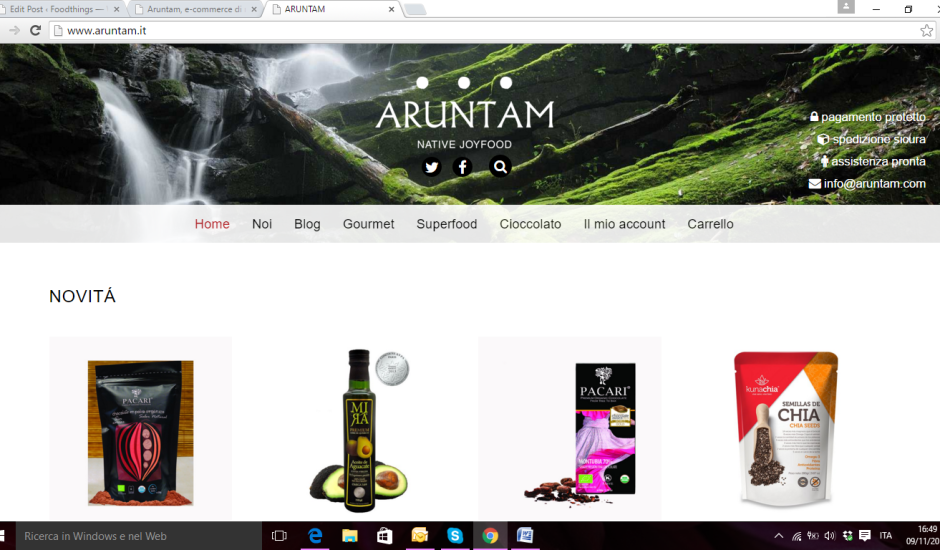Select the Chrome taskbar icon
The width and height of the screenshot is (940, 550).
click(x=490, y=536)
